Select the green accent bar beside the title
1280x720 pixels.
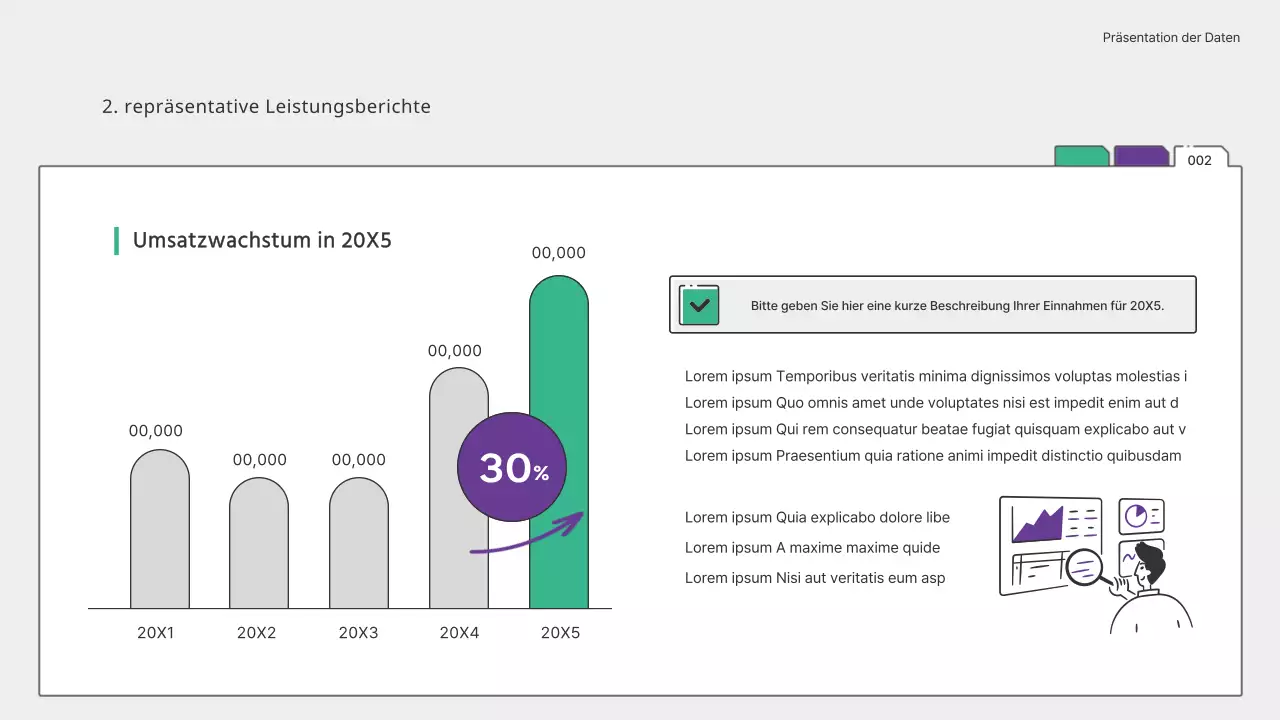tap(117, 239)
